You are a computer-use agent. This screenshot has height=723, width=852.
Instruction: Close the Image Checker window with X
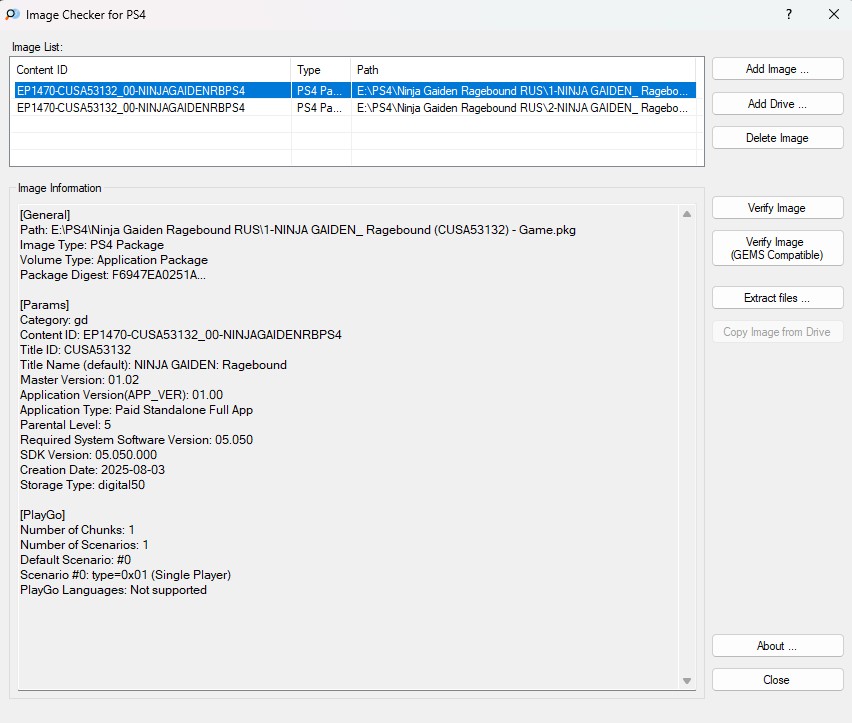tap(834, 15)
